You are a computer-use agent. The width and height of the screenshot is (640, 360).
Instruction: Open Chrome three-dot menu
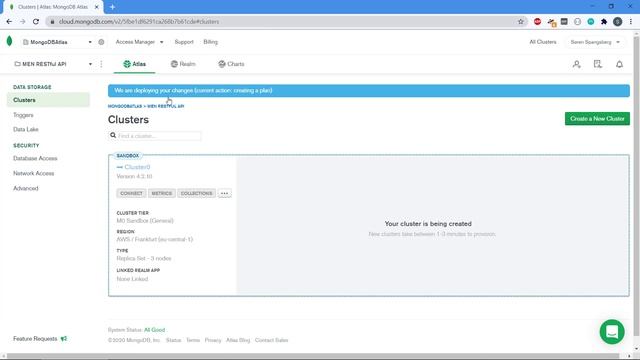(631, 22)
